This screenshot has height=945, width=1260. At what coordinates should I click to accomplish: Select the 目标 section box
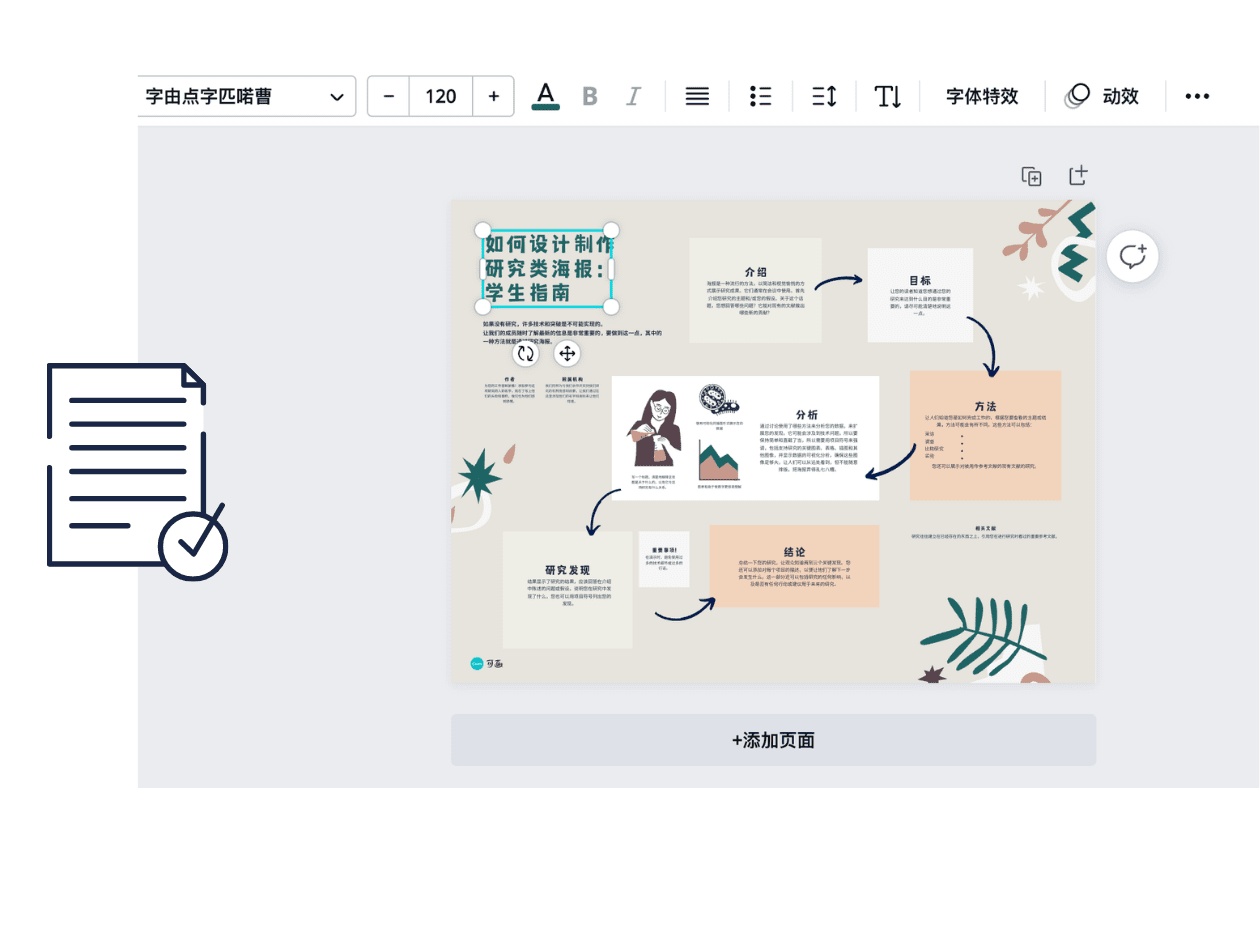point(920,295)
